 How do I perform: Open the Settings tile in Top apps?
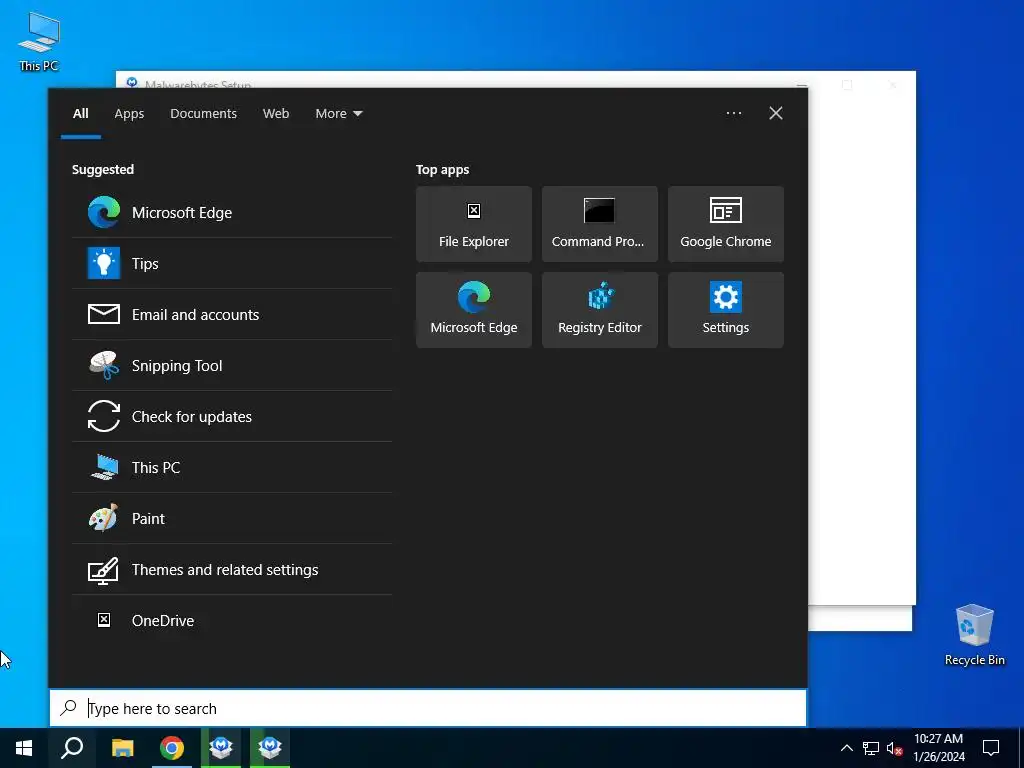click(726, 310)
